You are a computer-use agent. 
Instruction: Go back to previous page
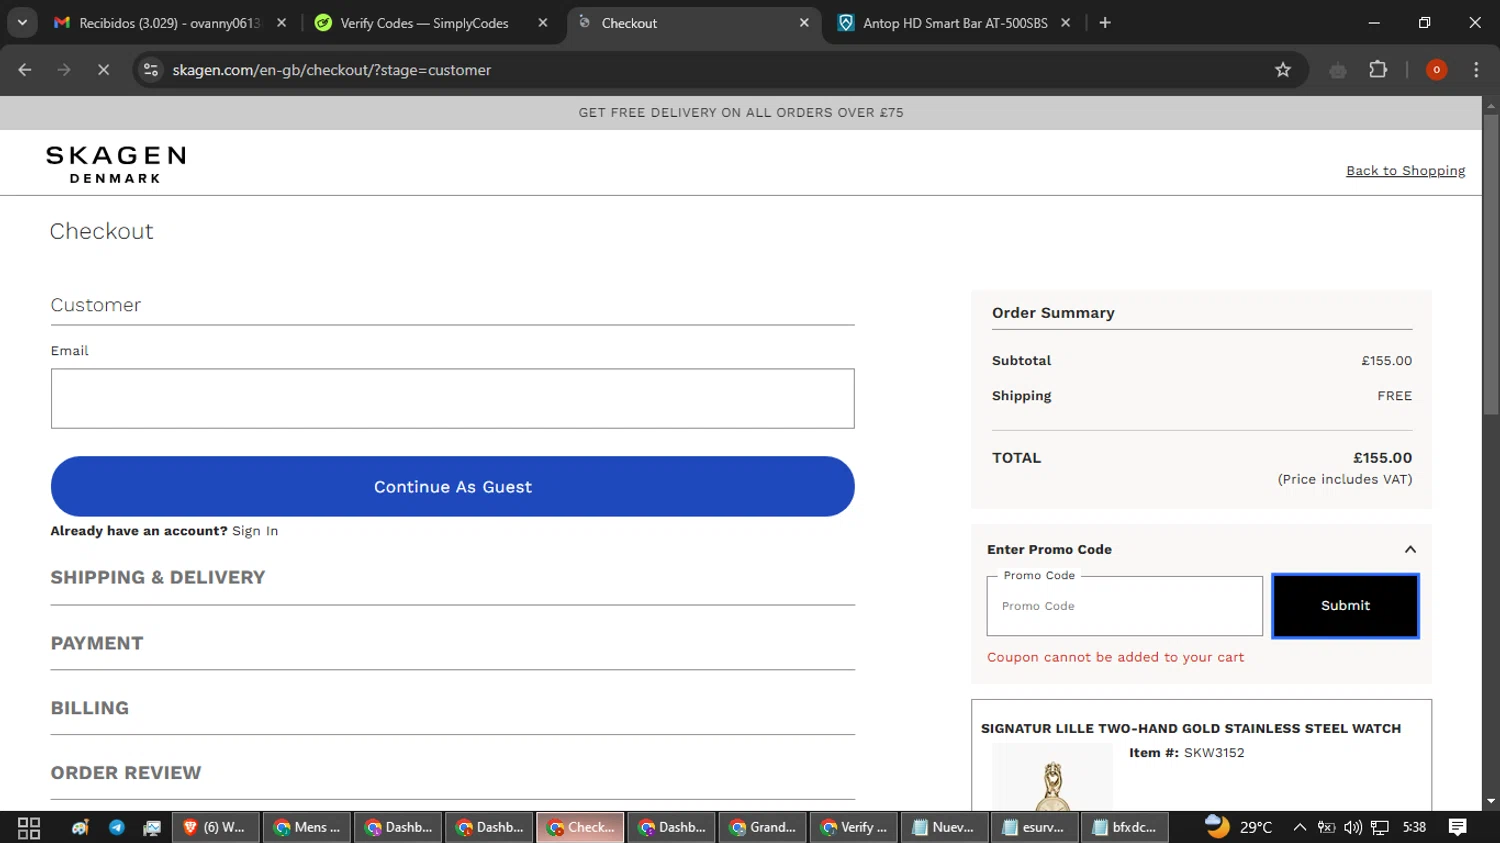tap(25, 70)
